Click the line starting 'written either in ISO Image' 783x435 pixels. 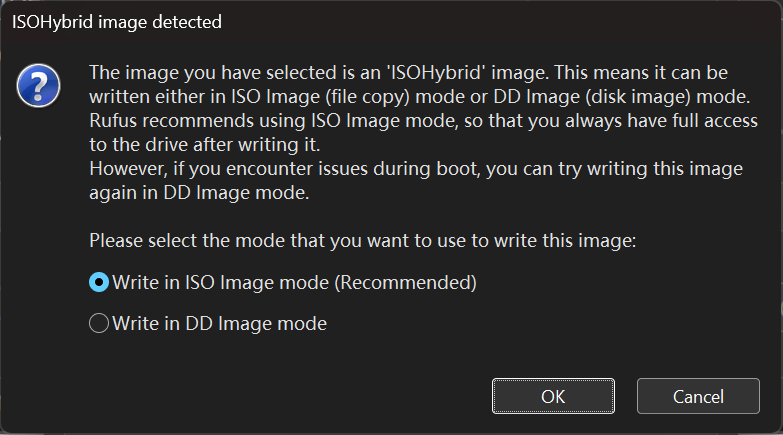(419, 97)
